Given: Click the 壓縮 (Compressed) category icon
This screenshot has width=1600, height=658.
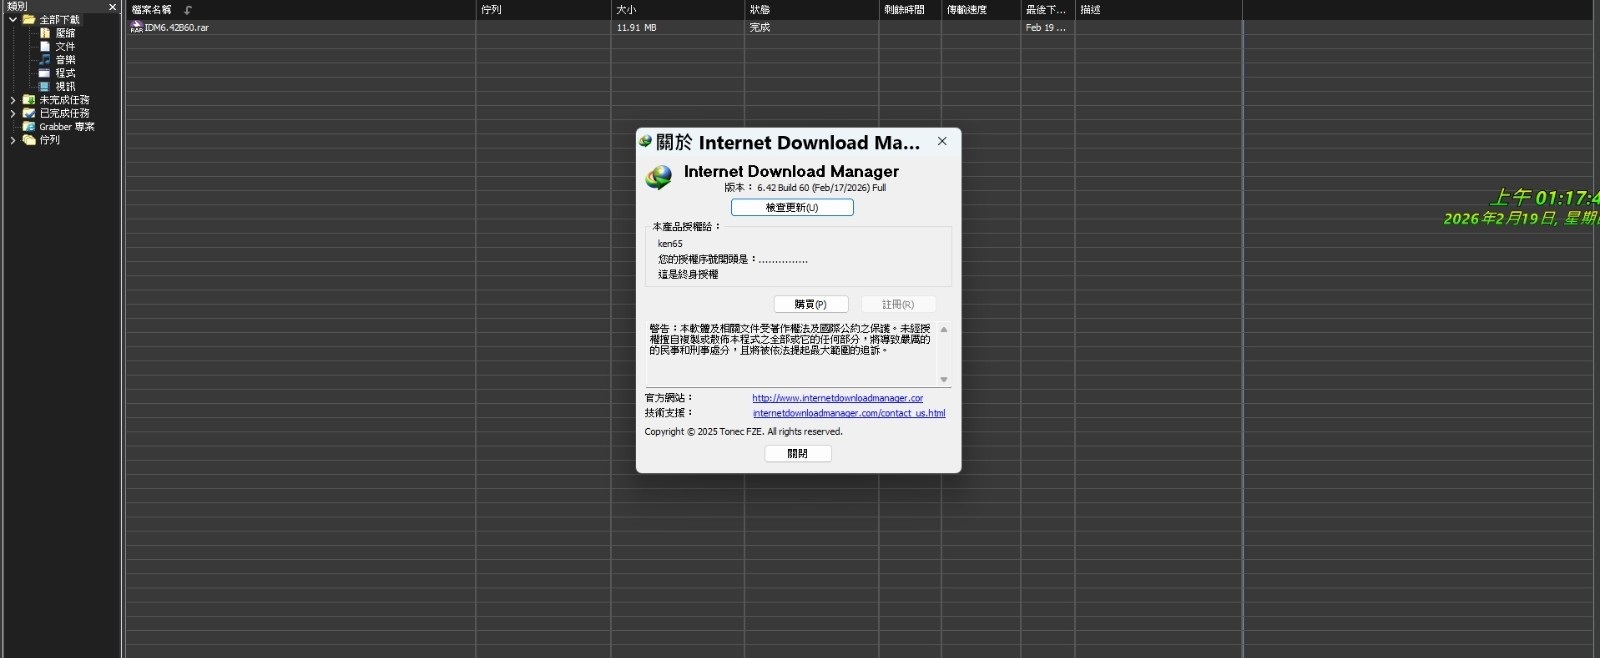Looking at the screenshot, I should point(45,33).
